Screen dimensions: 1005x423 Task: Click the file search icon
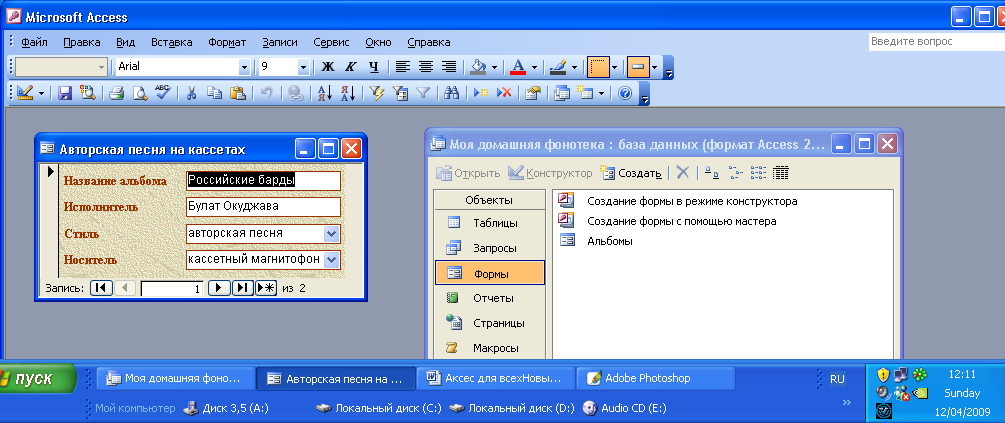click(x=87, y=94)
